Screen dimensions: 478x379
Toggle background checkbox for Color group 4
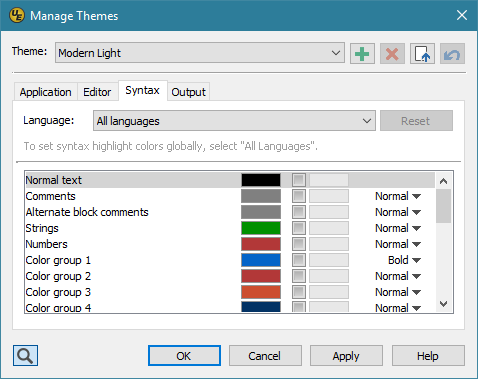click(x=299, y=307)
